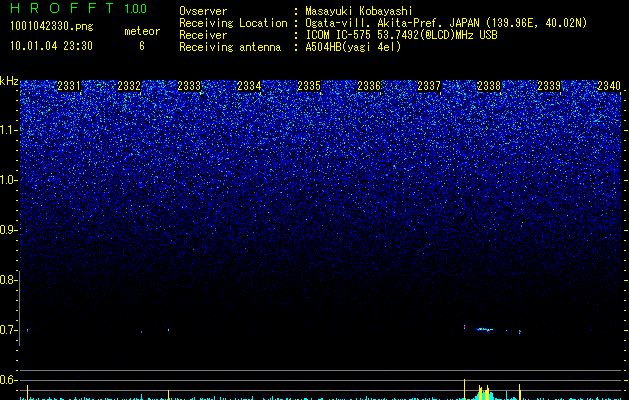Screen dimensions: 629x400
Task: Select the filename 1001042330.png
Action: 52,26
